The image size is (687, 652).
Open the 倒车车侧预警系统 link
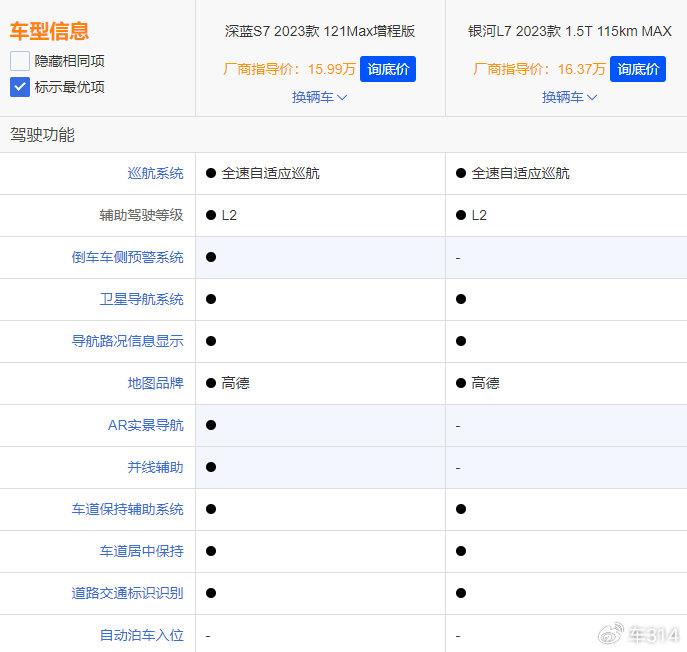pos(127,257)
